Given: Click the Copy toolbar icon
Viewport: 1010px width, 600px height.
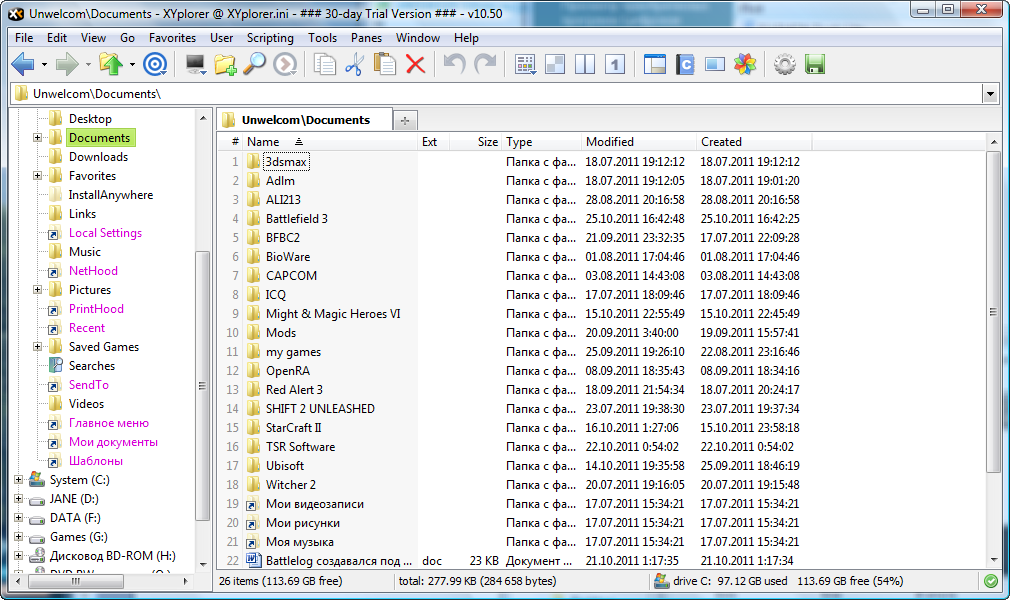Looking at the screenshot, I should [x=324, y=65].
